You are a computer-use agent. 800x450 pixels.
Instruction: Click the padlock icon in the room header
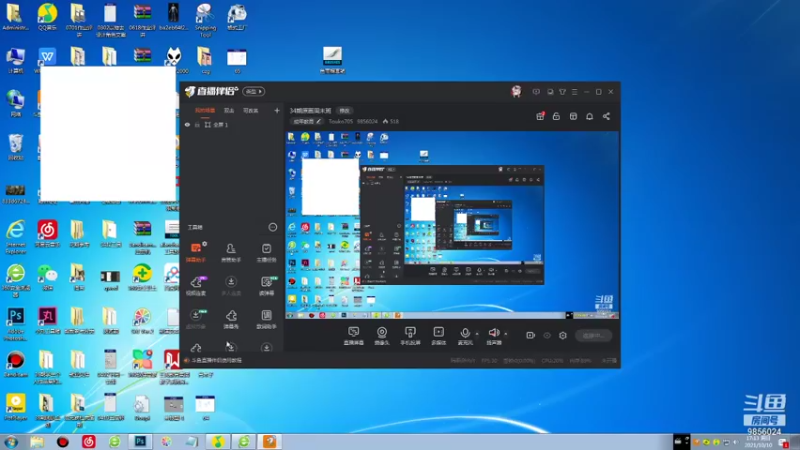[x=556, y=116]
